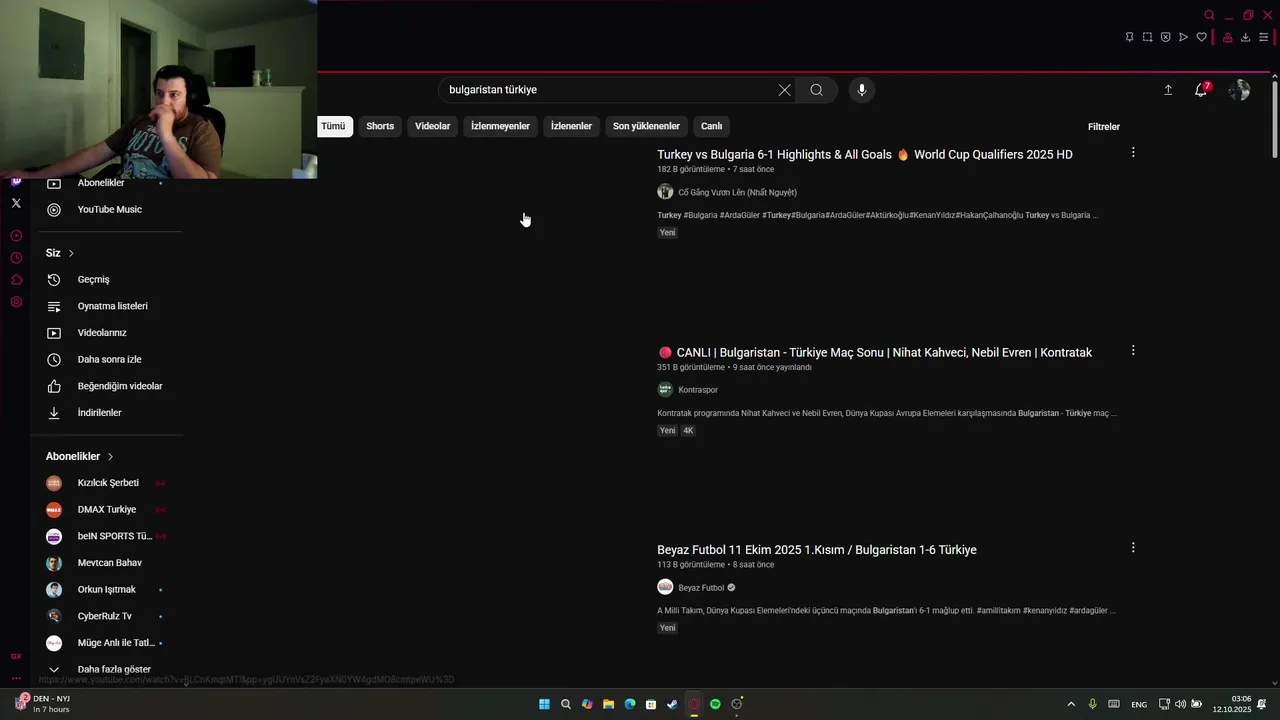Open extensions cube in the browser sidebar

(x=16, y=280)
